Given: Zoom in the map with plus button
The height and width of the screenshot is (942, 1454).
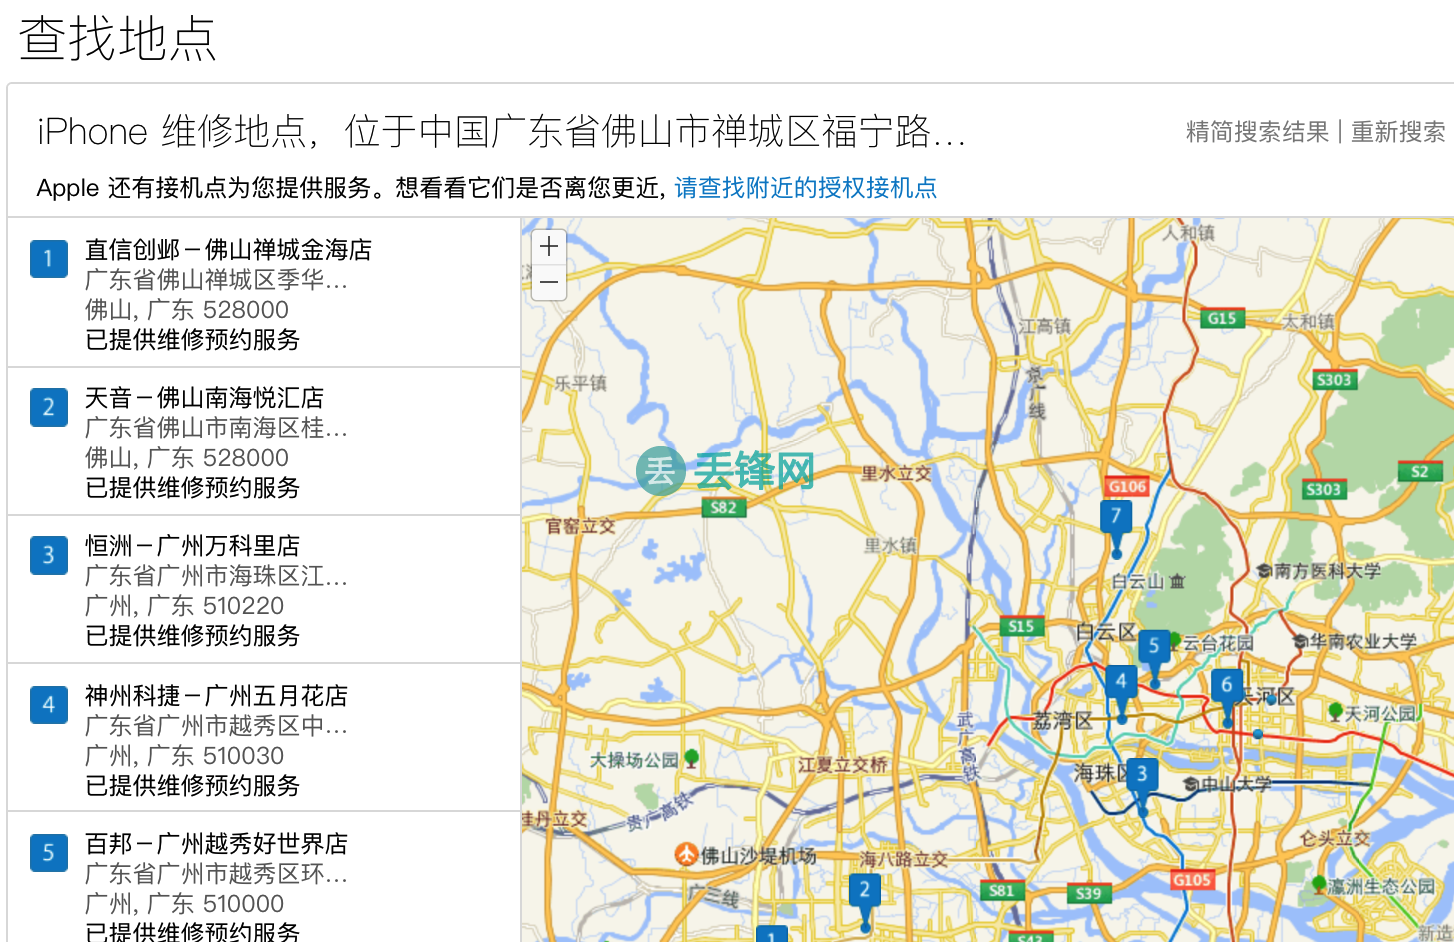Looking at the screenshot, I should [549, 247].
